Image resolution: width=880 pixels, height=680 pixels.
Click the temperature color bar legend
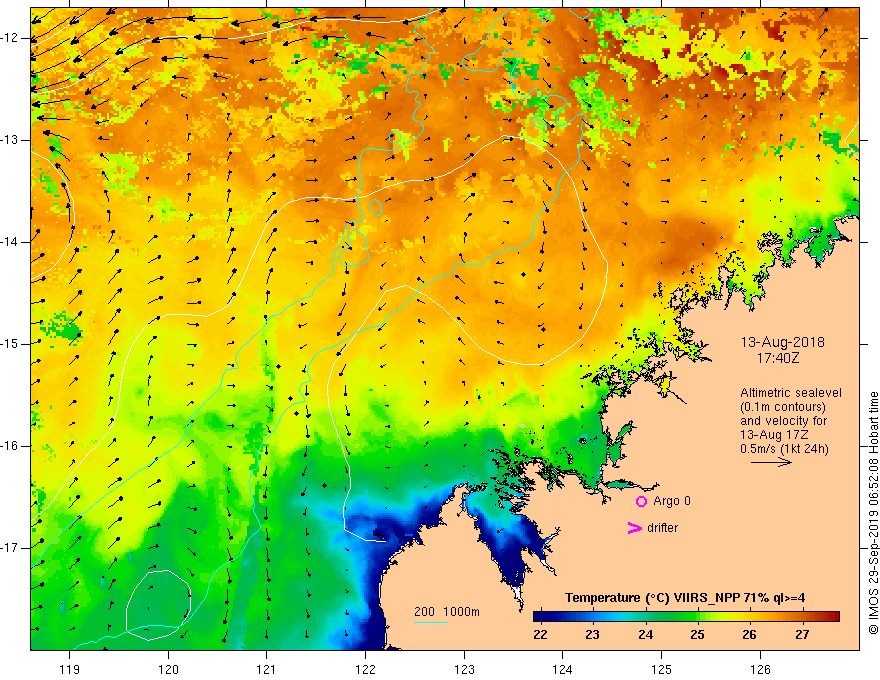[x=686, y=617]
